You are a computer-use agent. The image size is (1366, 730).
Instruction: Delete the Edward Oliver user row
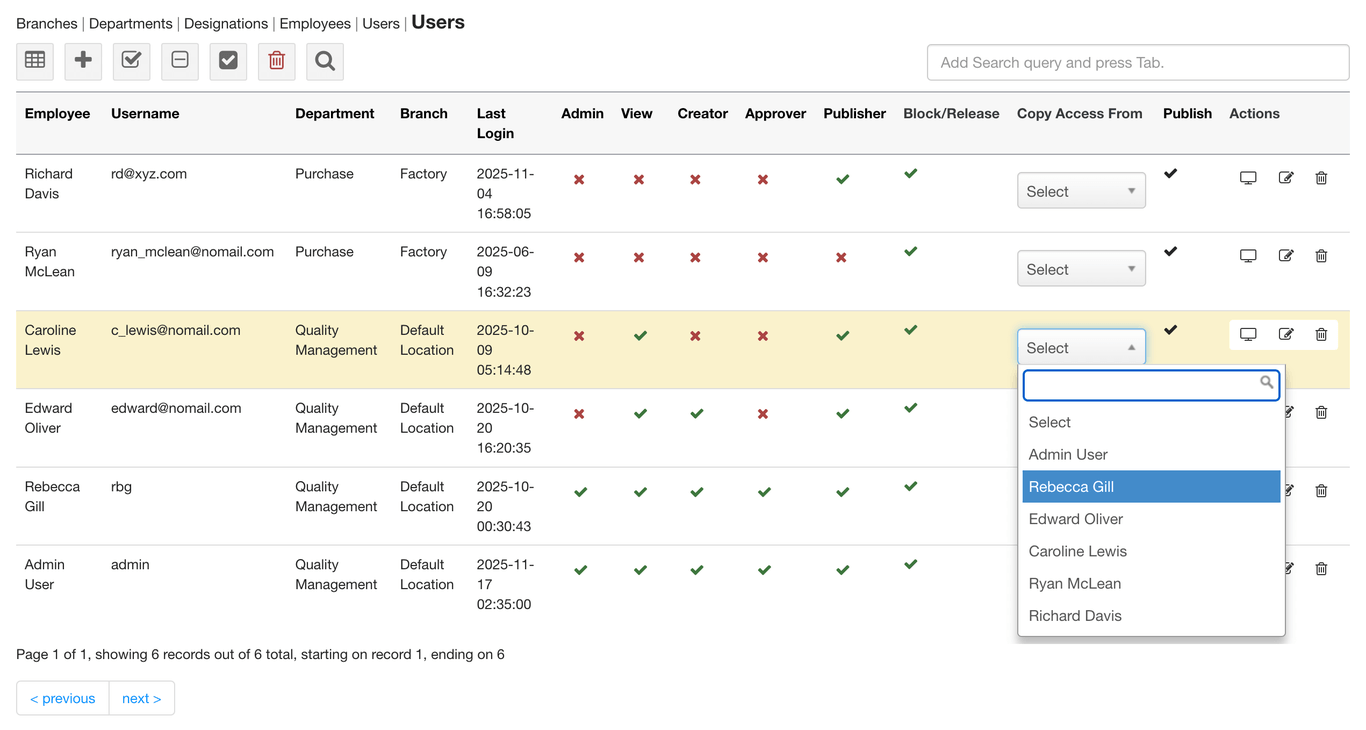(1321, 412)
